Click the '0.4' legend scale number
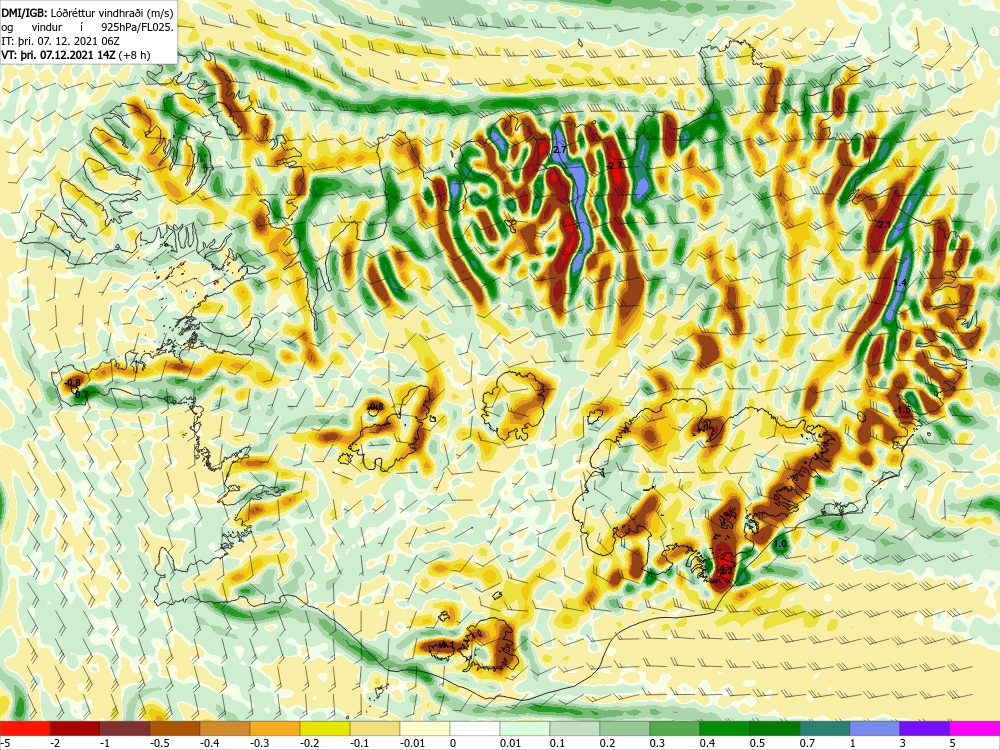This screenshot has width=1000, height=750. pos(708,743)
